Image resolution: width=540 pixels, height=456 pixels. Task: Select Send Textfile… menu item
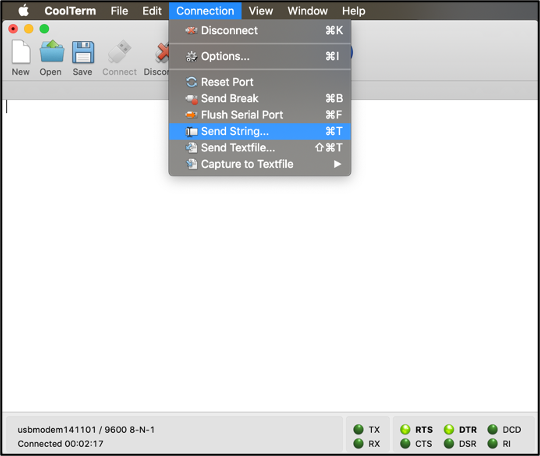tap(260, 148)
